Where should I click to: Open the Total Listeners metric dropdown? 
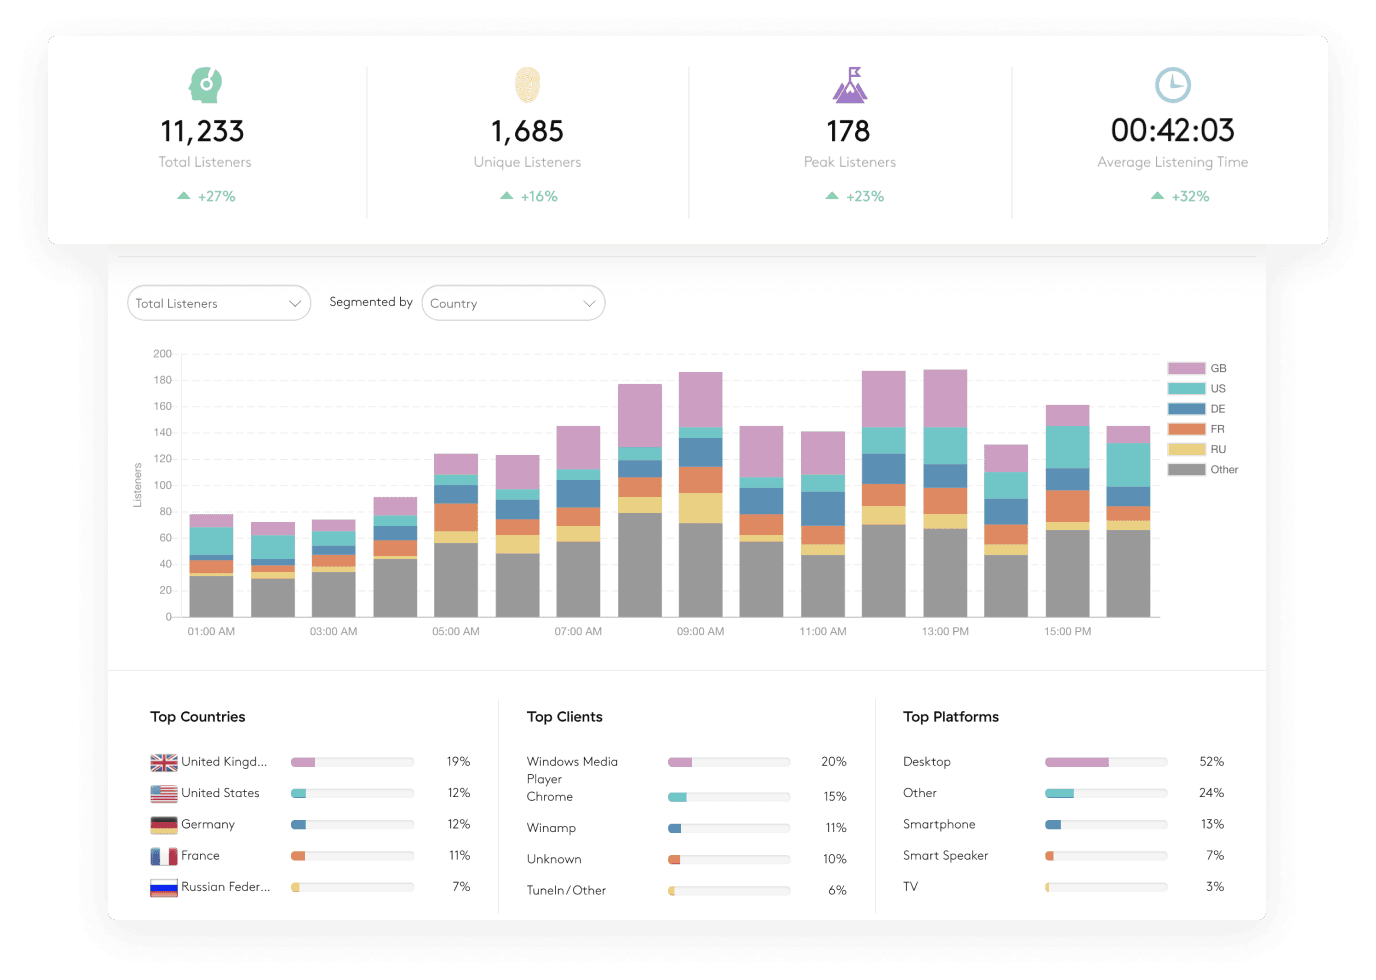[219, 303]
